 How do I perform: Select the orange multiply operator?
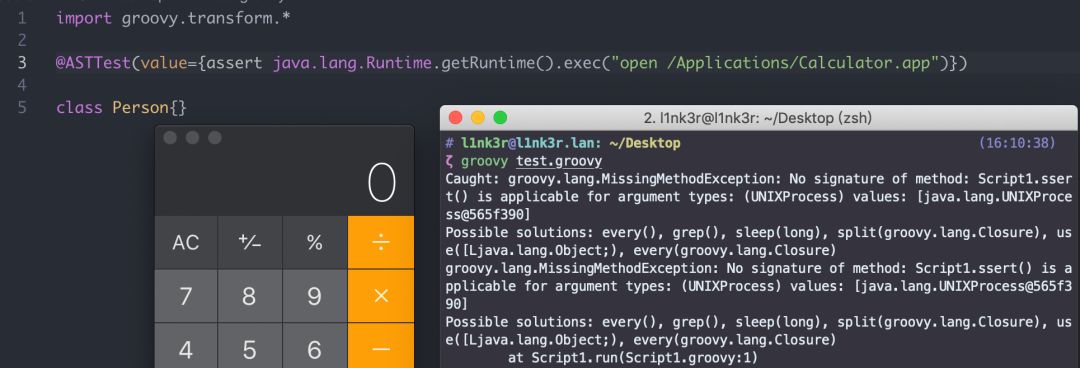click(381, 296)
